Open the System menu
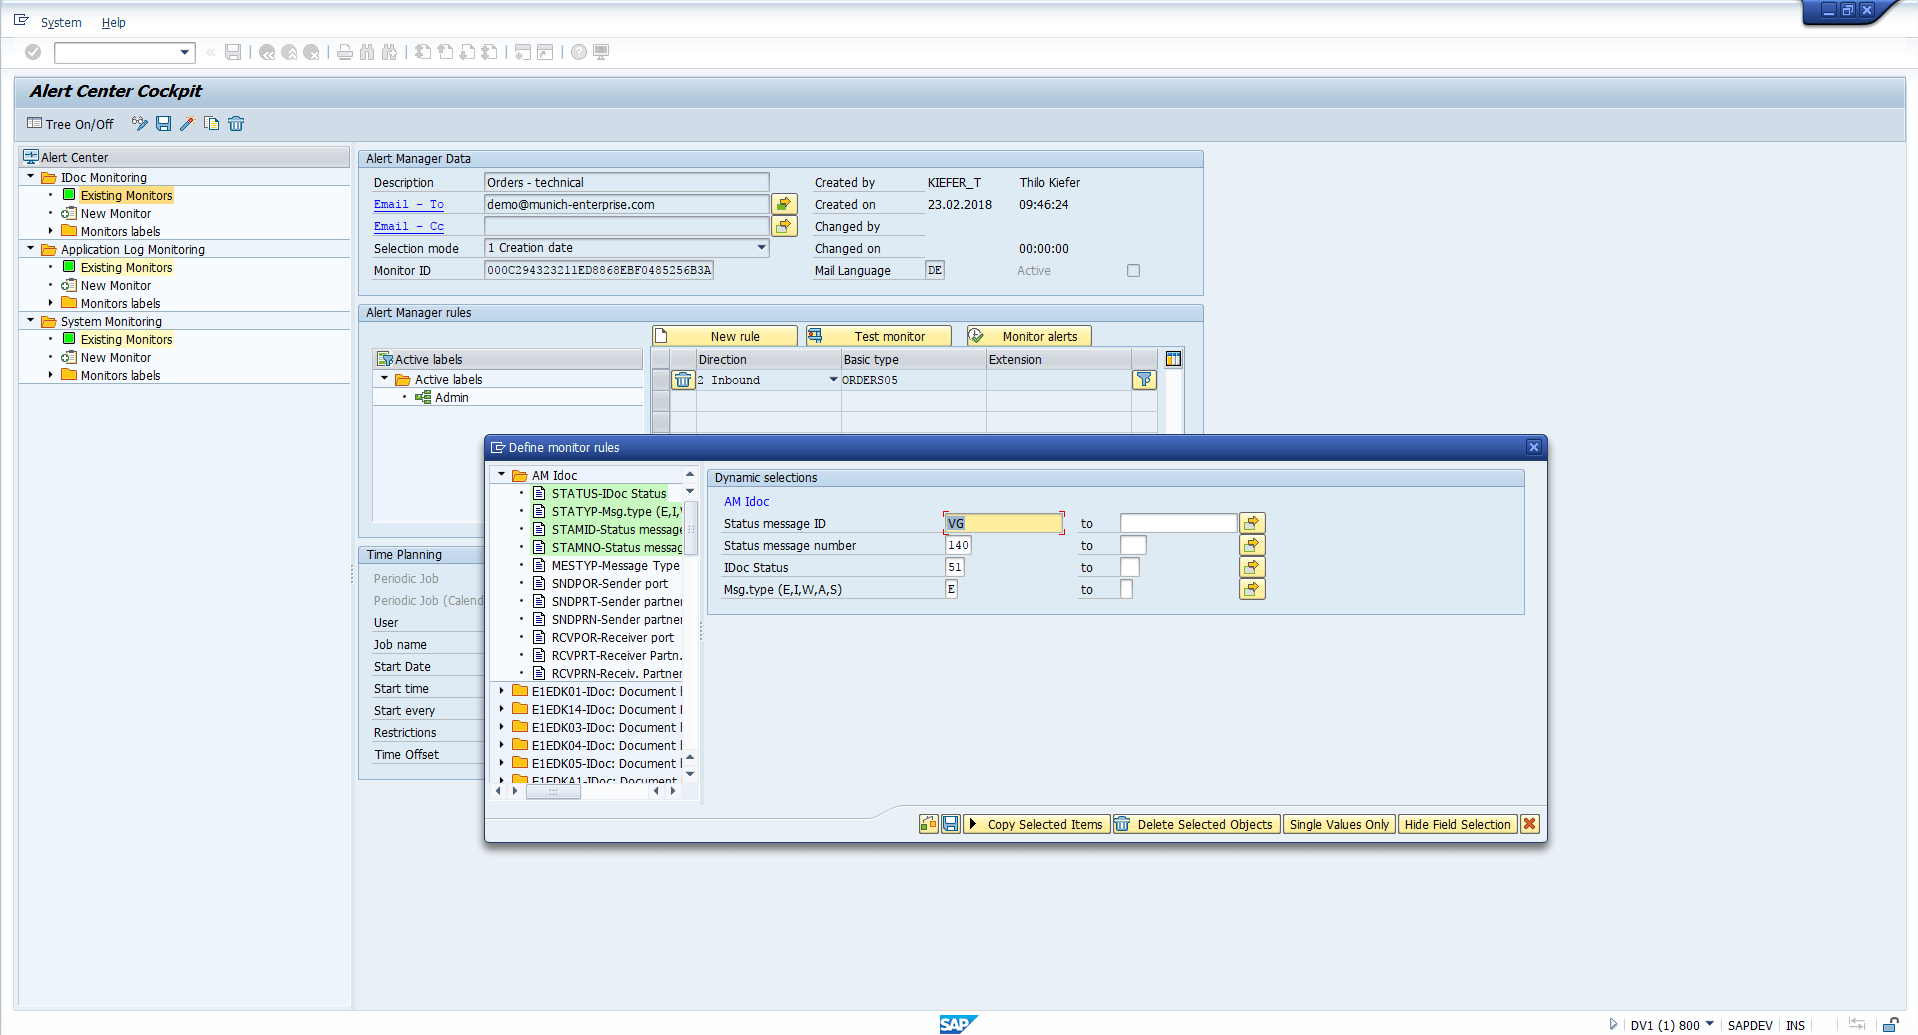 [x=61, y=22]
